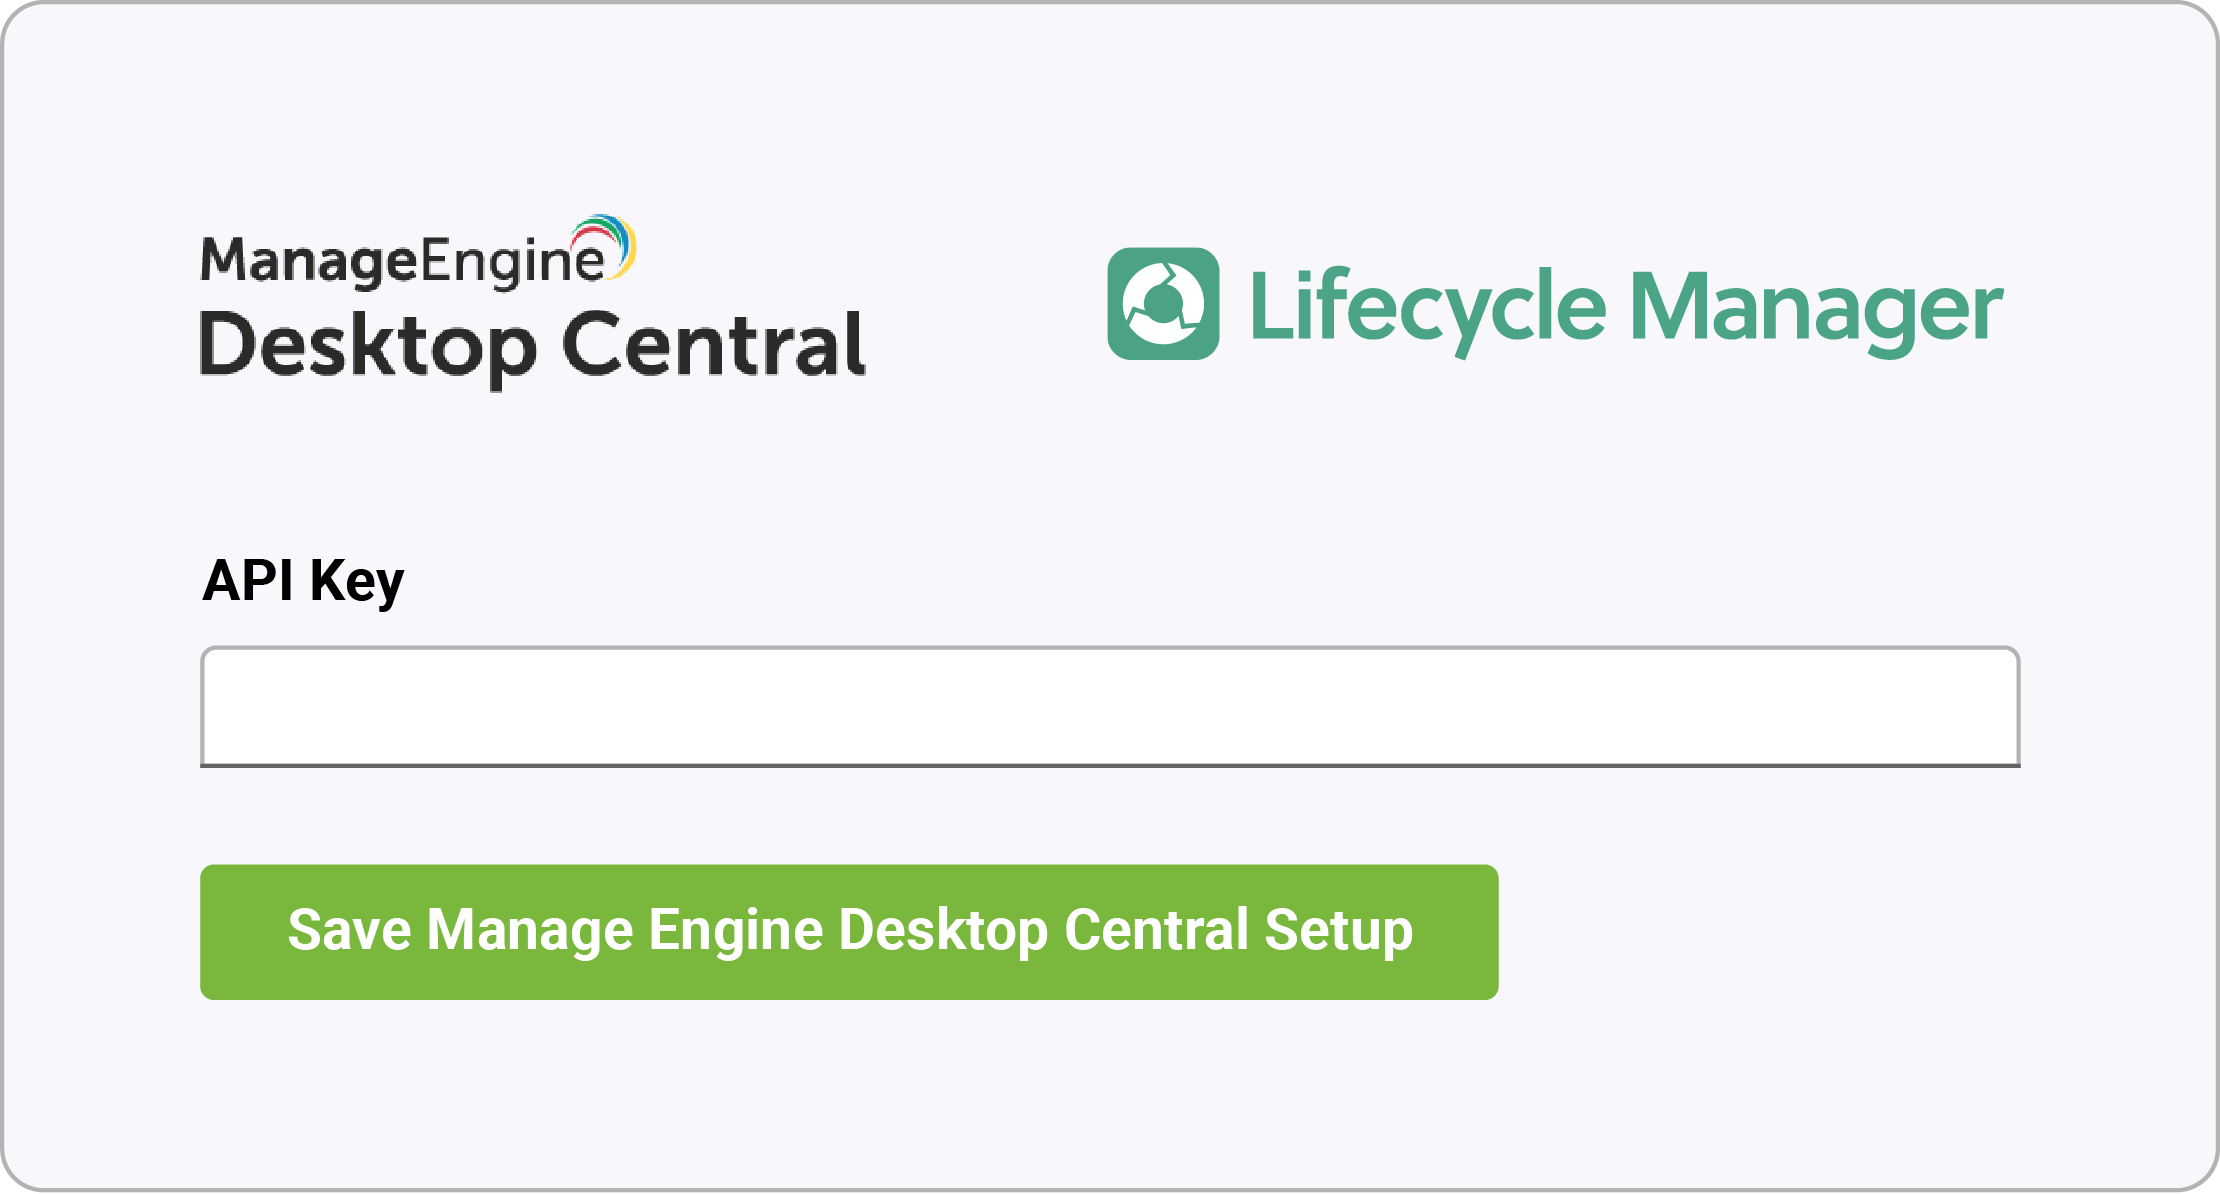Open the ManageEngine Desktop Central logo

click(533, 302)
